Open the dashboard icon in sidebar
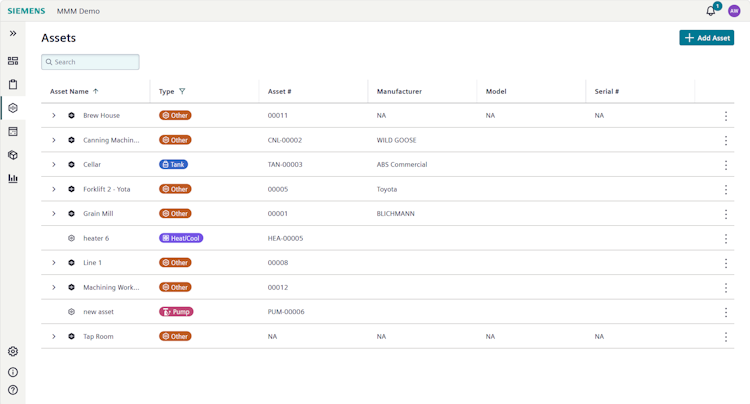 (x=13, y=61)
